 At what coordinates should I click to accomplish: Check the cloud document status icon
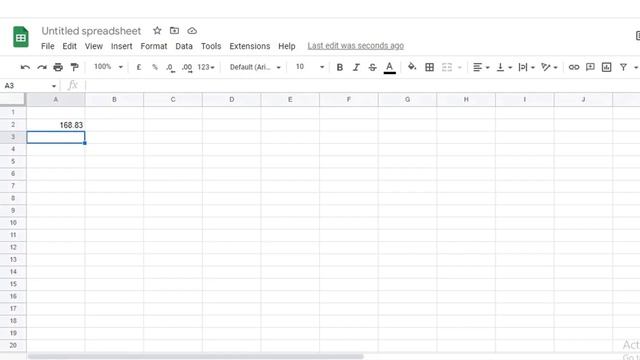[x=192, y=31]
